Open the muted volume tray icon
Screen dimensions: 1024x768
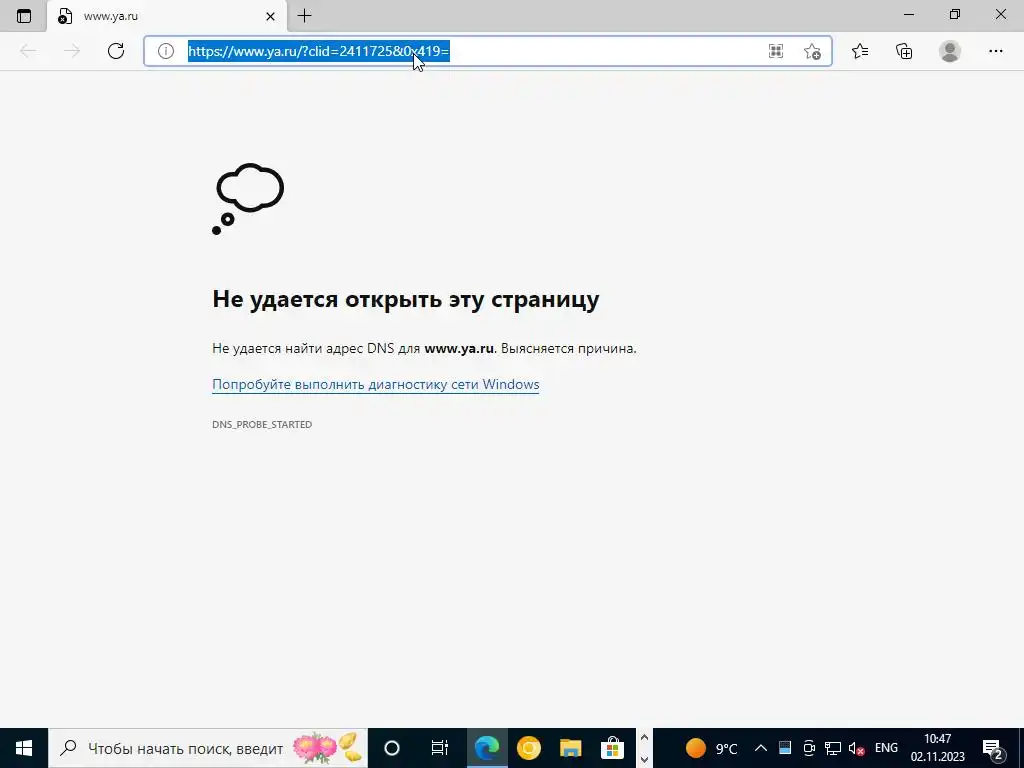pyautogui.click(x=856, y=748)
